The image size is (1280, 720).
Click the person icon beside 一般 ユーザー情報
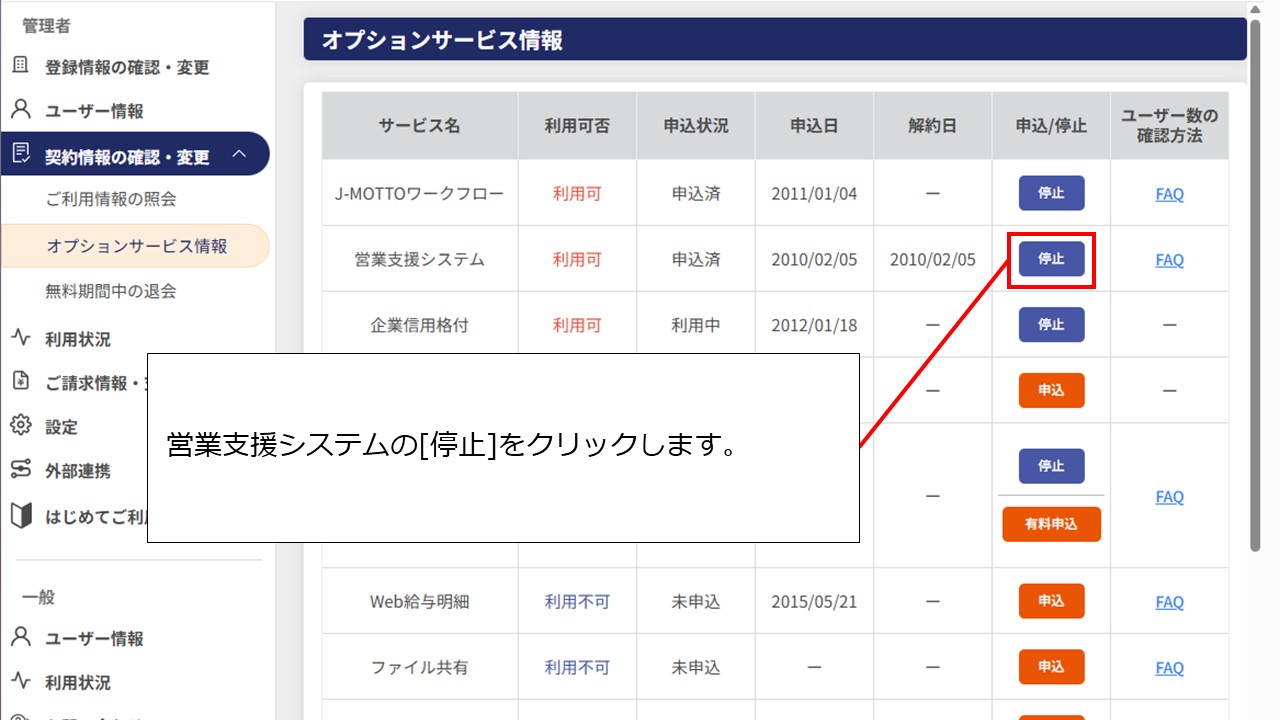[21, 638]
